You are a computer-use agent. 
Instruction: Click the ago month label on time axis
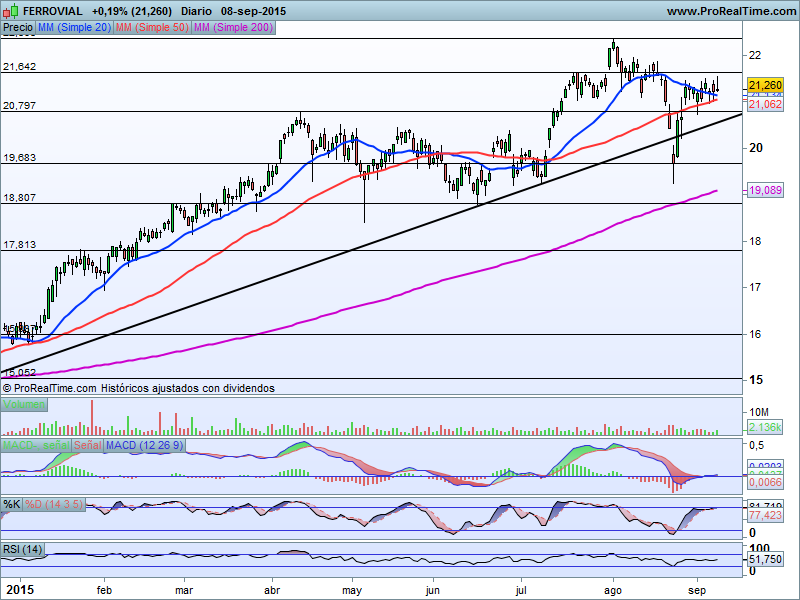[613, 591]
